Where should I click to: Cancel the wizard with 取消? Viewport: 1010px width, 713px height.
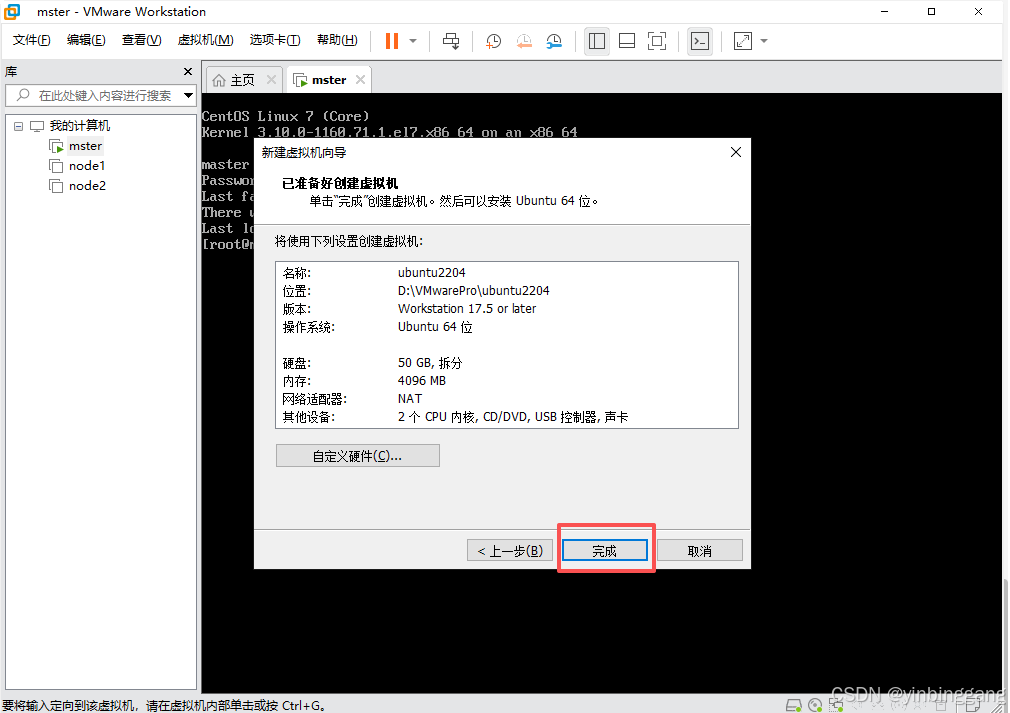[x=700, y=551]
